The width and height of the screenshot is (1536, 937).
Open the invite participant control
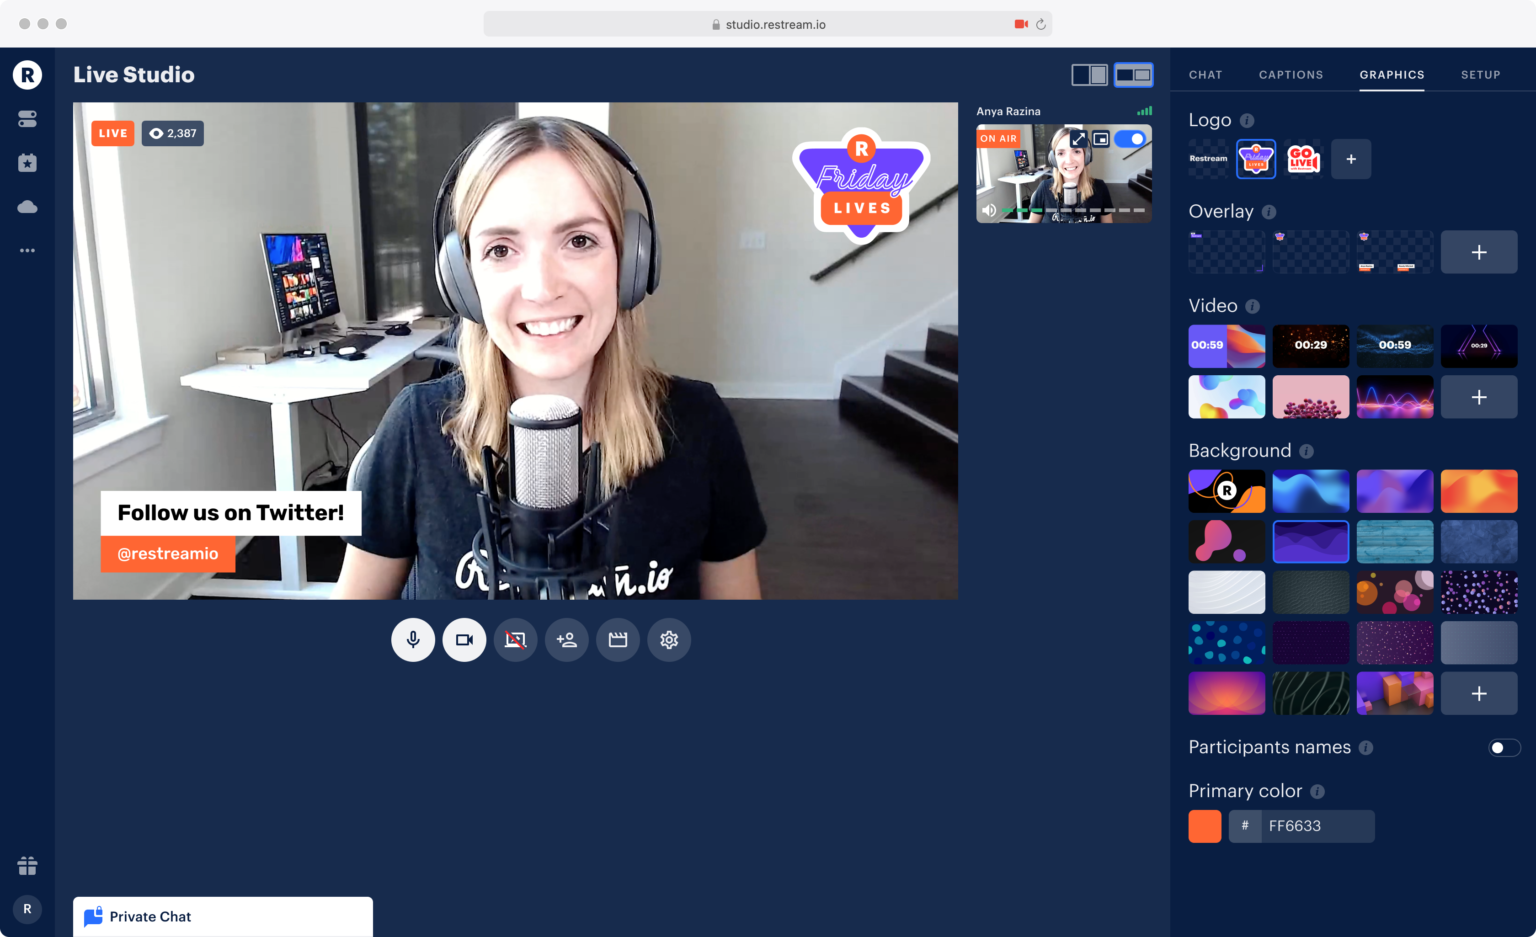[x=566, y=640]
